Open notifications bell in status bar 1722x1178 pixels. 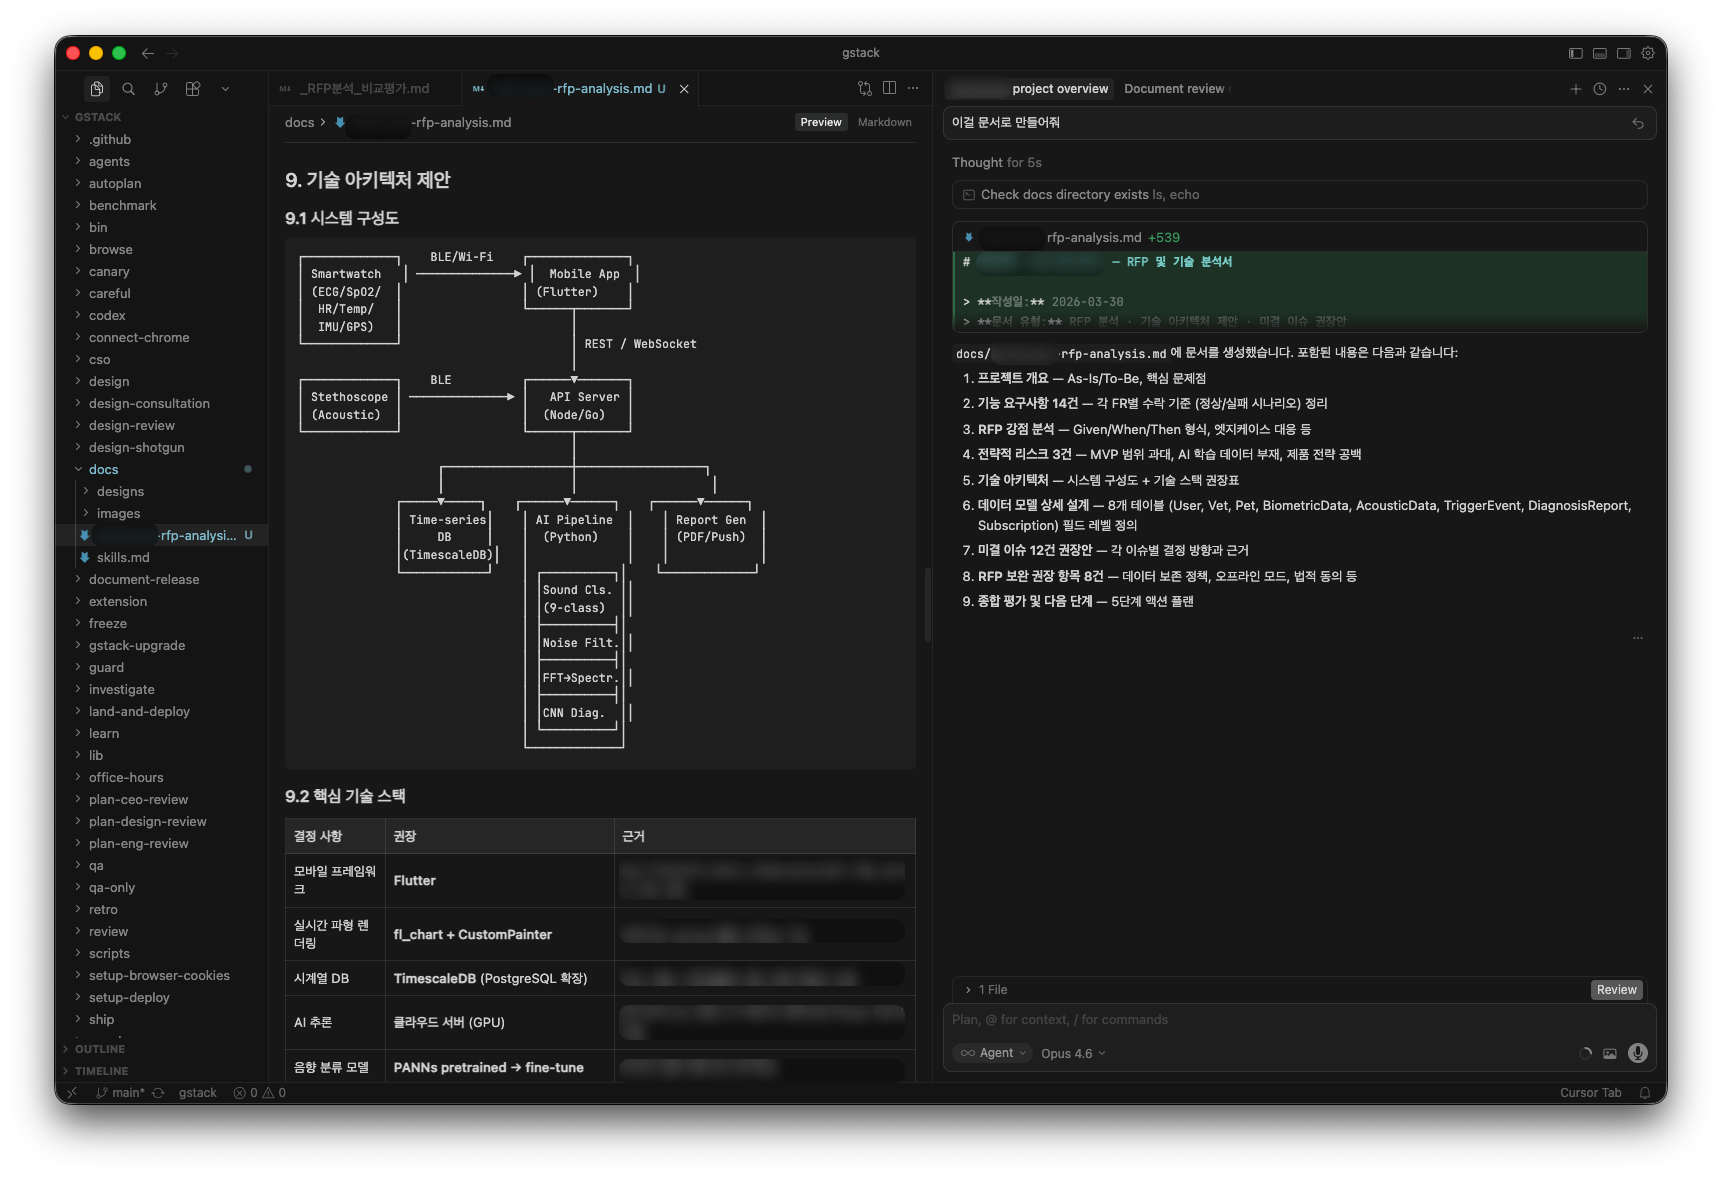(1645, 1093)
